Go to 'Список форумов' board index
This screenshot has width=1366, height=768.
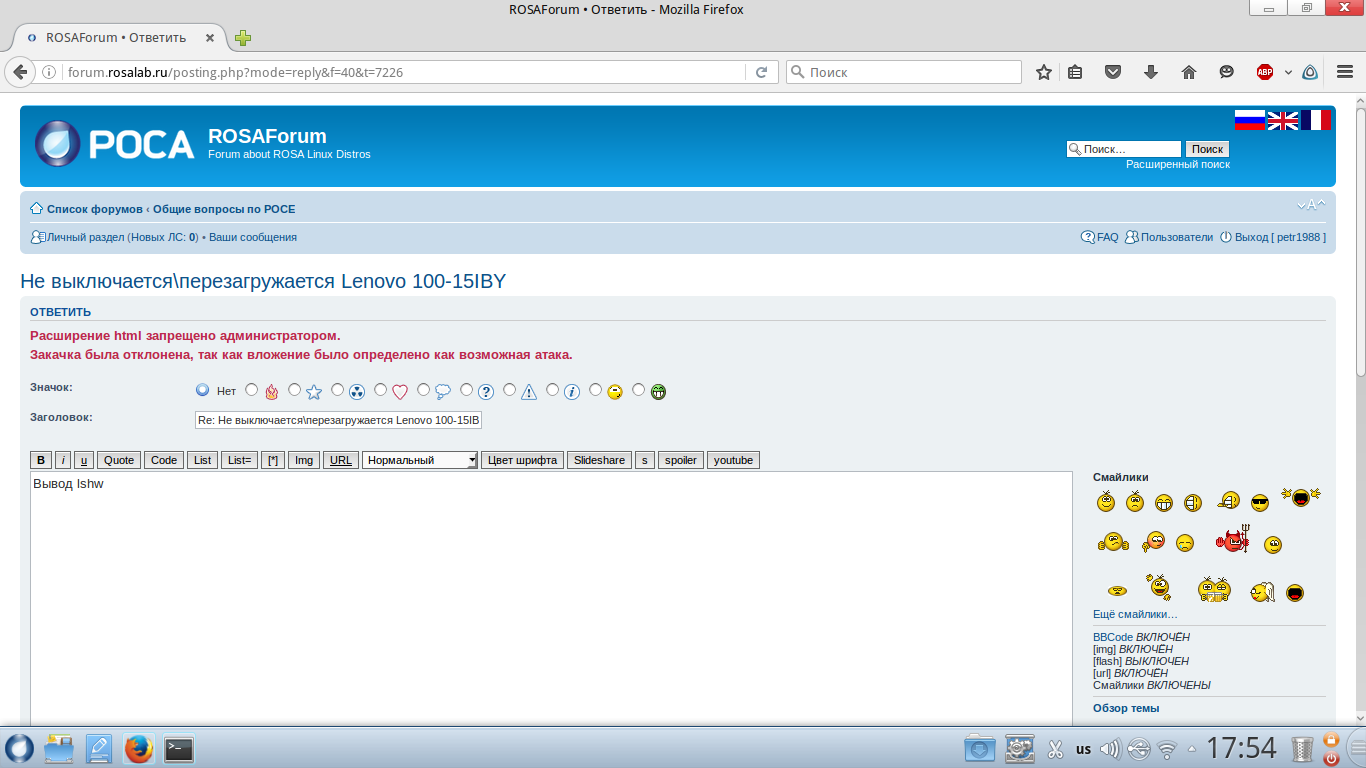pyautogui.click(x=95, y=209)
